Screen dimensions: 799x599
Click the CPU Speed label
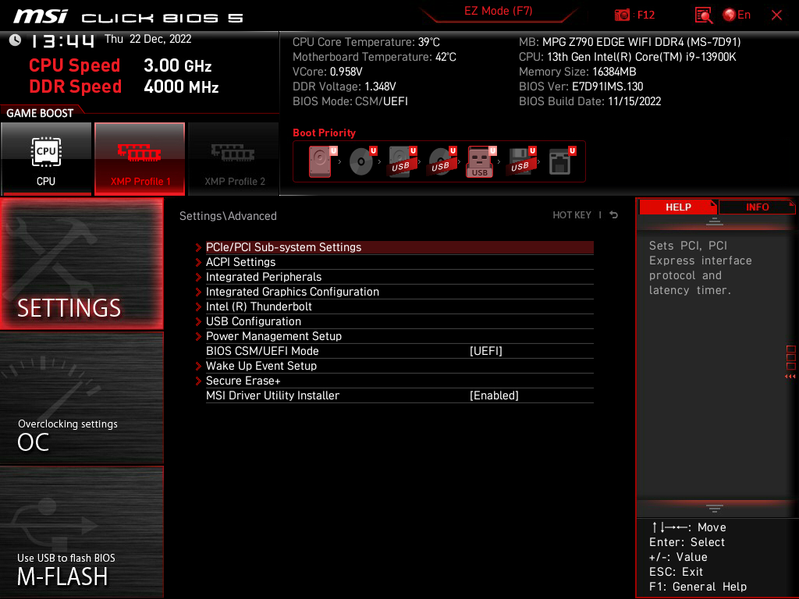click(x=74, y=65)
